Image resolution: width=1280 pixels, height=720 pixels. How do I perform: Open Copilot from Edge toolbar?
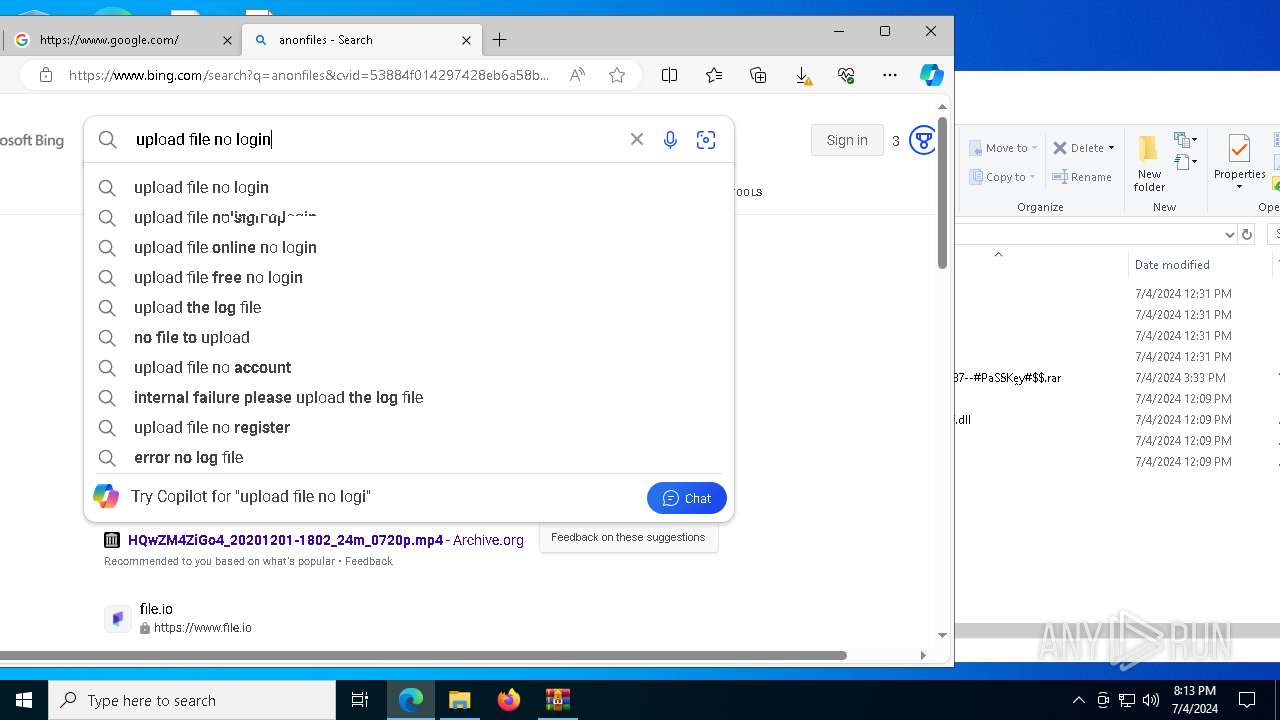click(x=931, y=75)
